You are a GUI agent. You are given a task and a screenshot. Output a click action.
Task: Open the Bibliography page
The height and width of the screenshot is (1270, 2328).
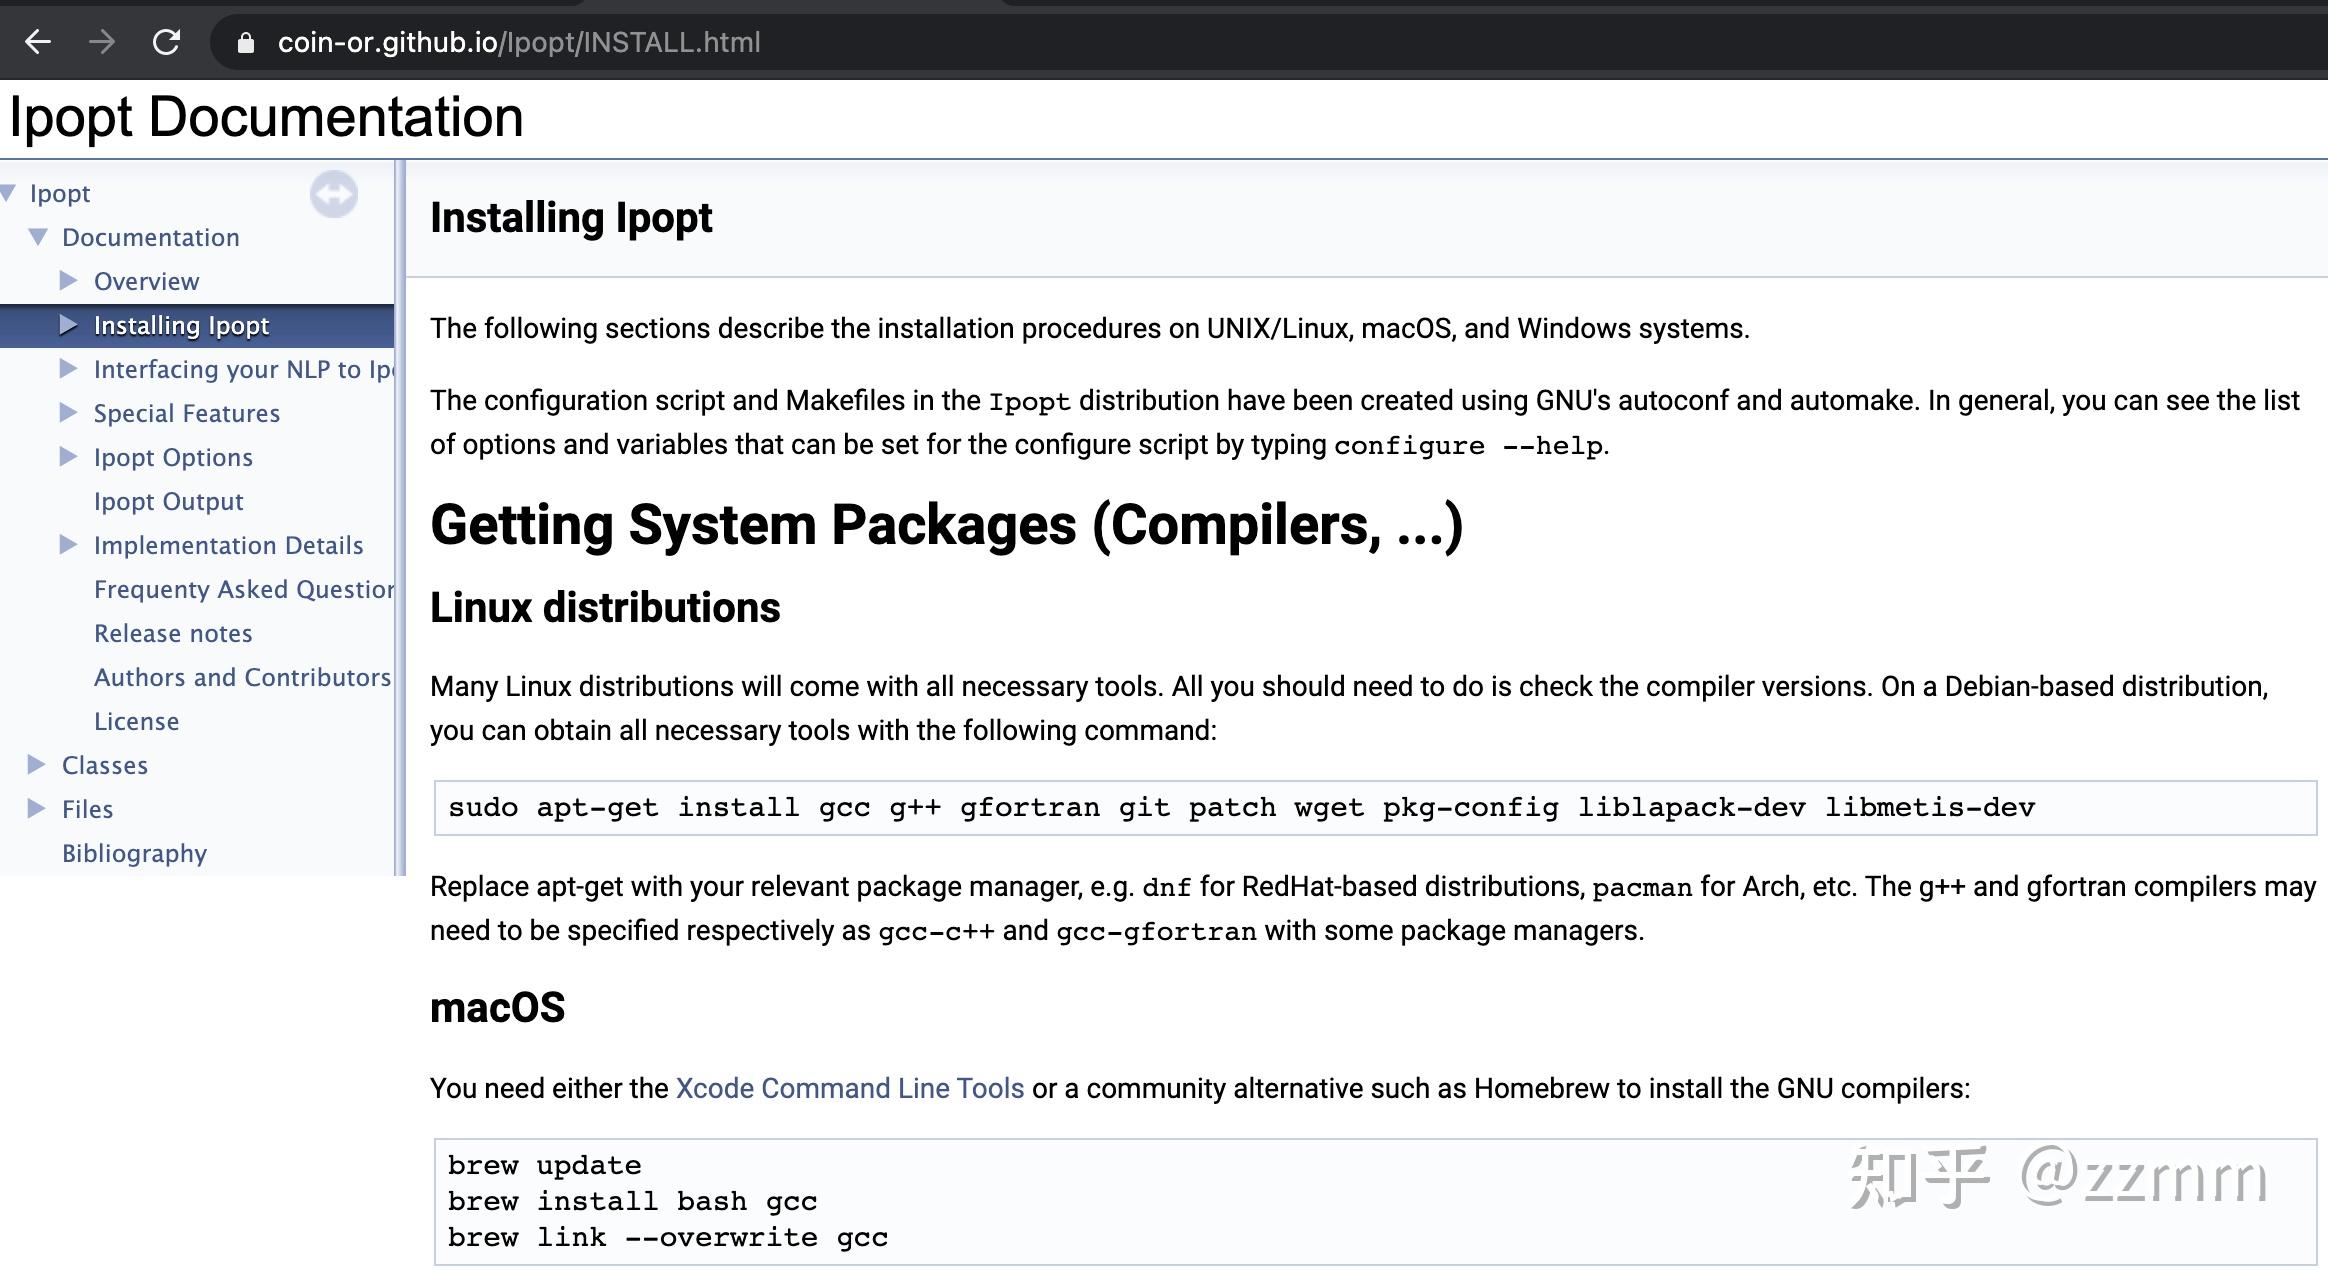[134, 853]
